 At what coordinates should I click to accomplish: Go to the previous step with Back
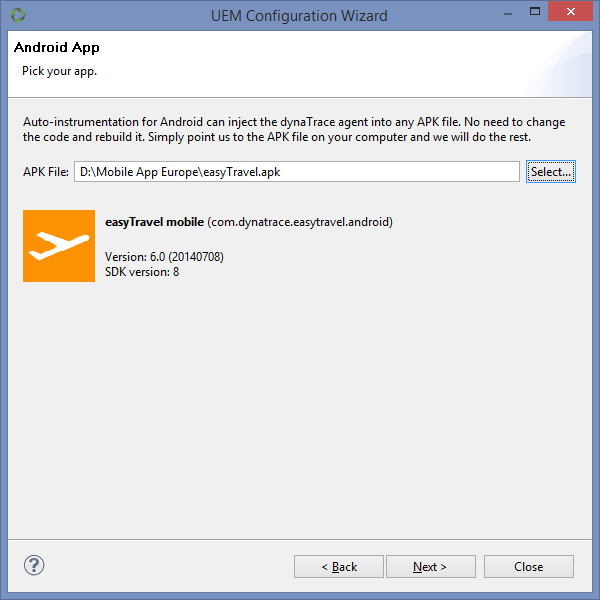point(339,566)
